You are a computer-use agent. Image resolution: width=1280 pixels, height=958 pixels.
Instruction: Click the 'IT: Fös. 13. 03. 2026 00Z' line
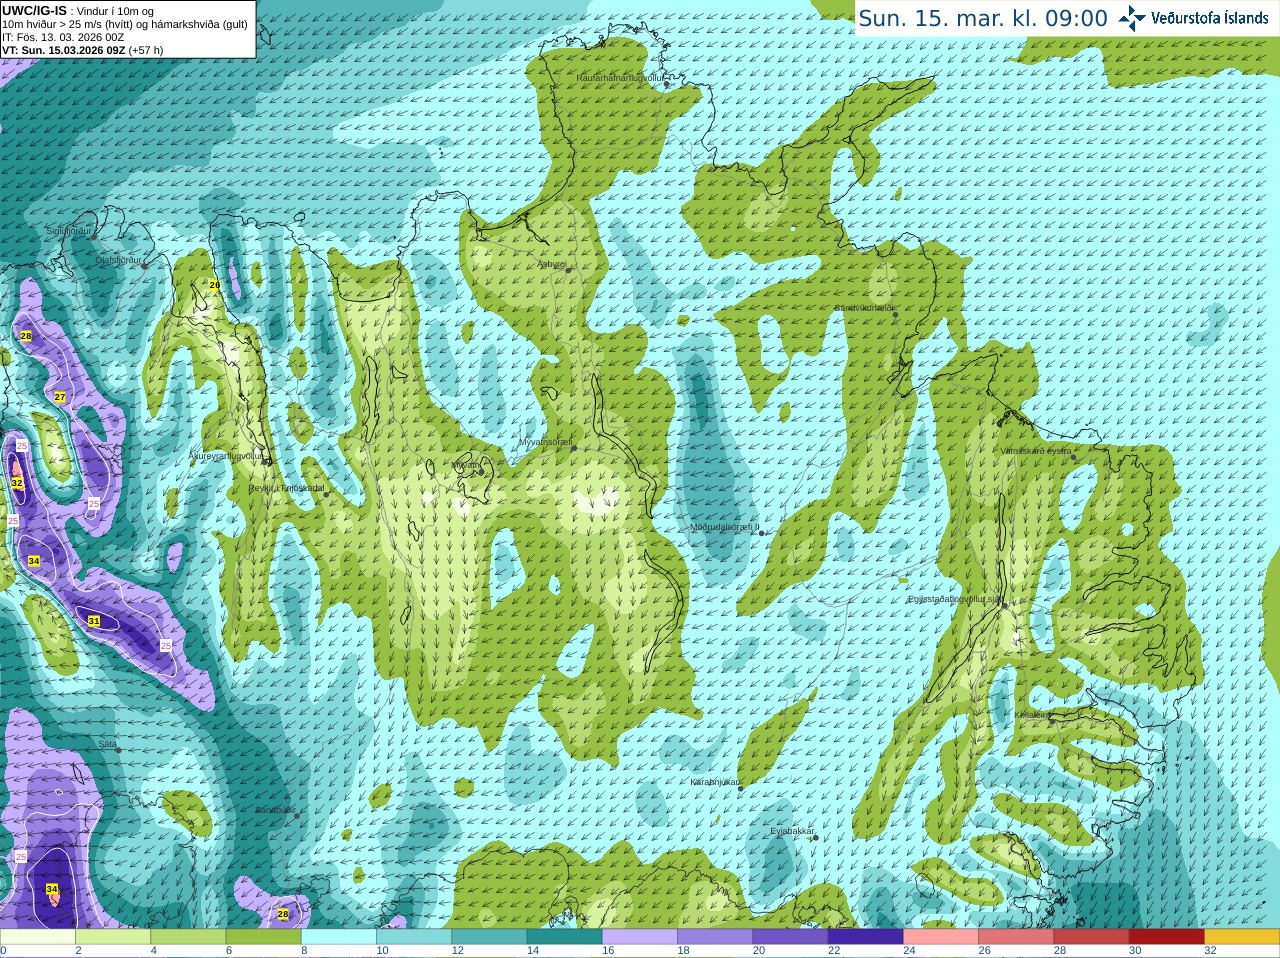(x=63, y=37)
